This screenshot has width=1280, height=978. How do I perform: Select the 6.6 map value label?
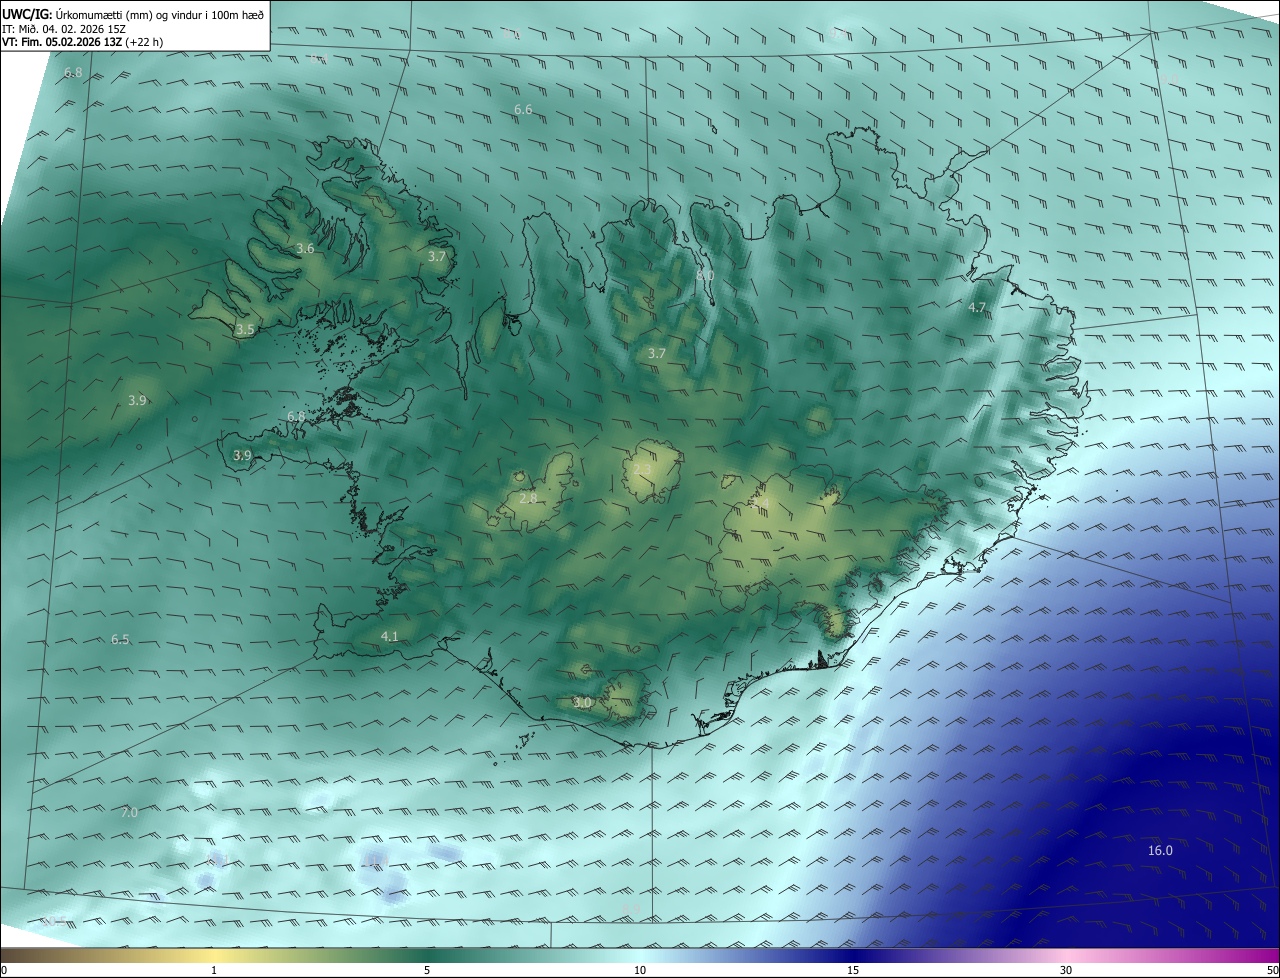523,109
